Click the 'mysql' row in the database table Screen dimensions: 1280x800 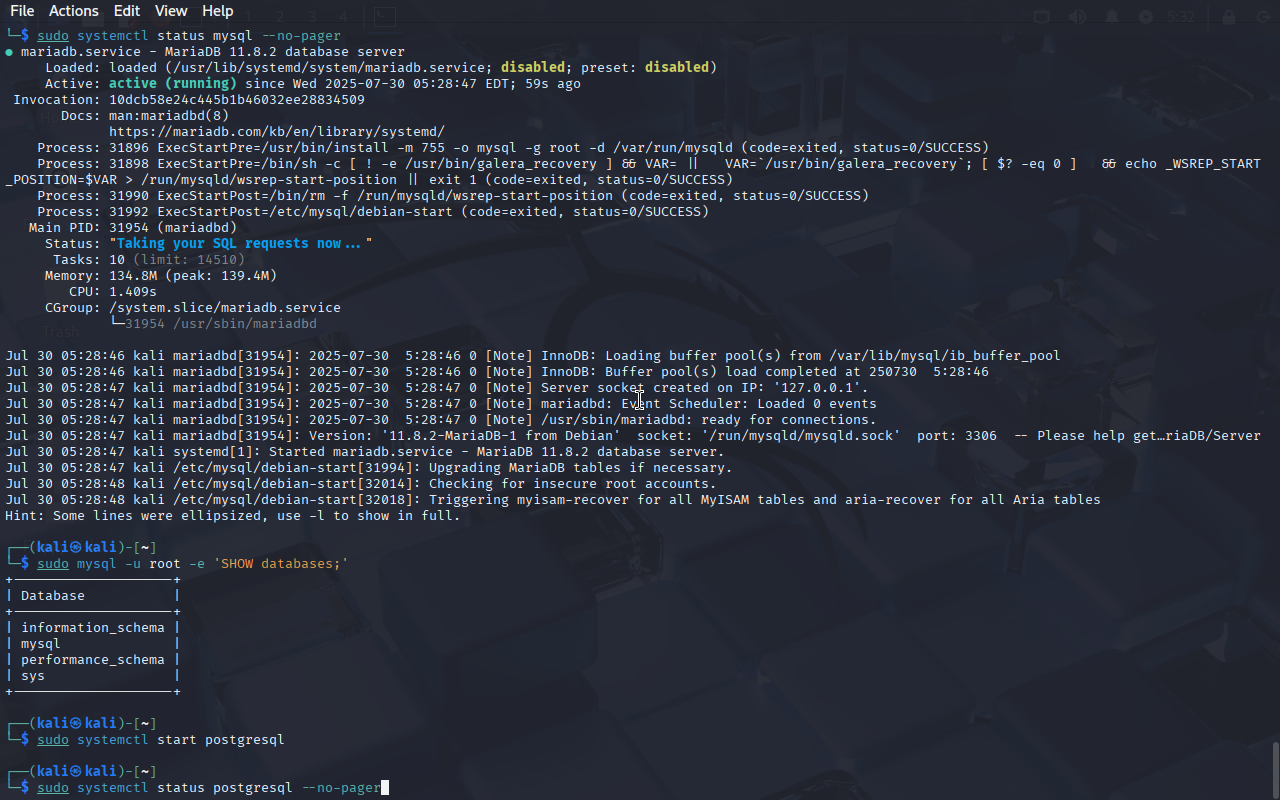click(x=41, y=644)
